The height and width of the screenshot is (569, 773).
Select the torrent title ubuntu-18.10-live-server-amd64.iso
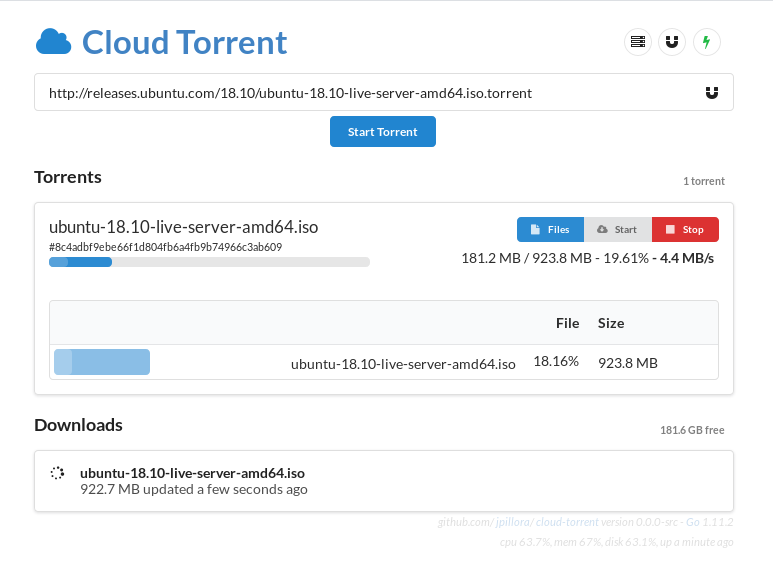183,227
